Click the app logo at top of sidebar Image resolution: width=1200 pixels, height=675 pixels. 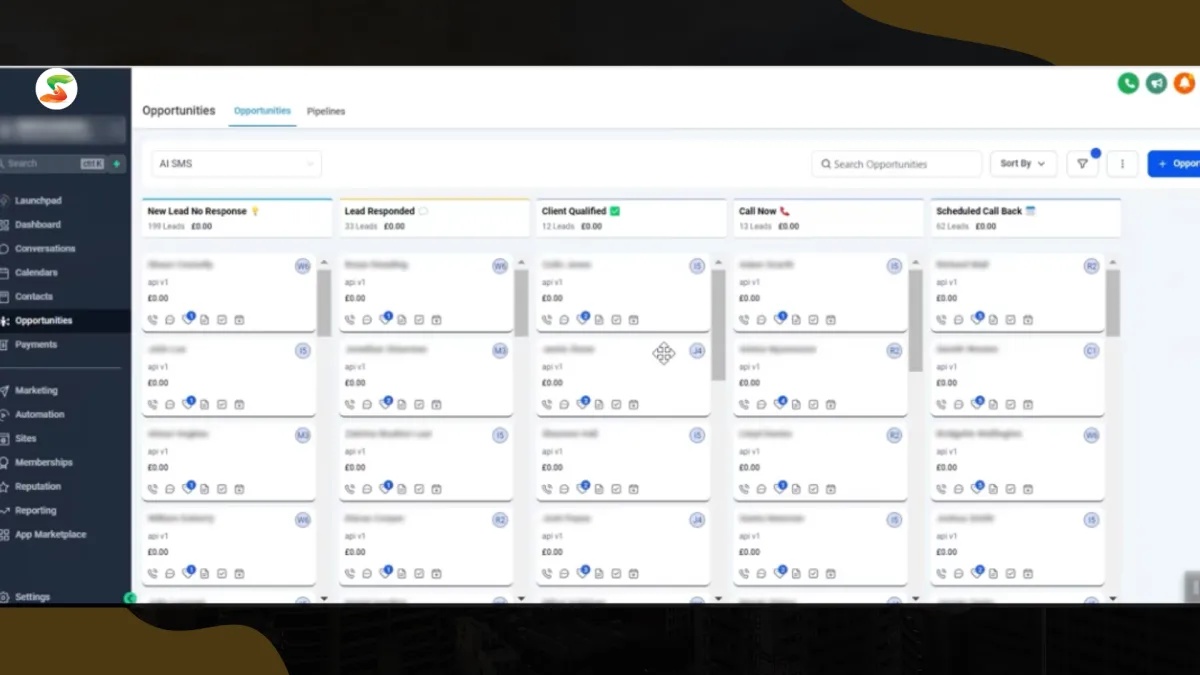(x=56, y=89)
